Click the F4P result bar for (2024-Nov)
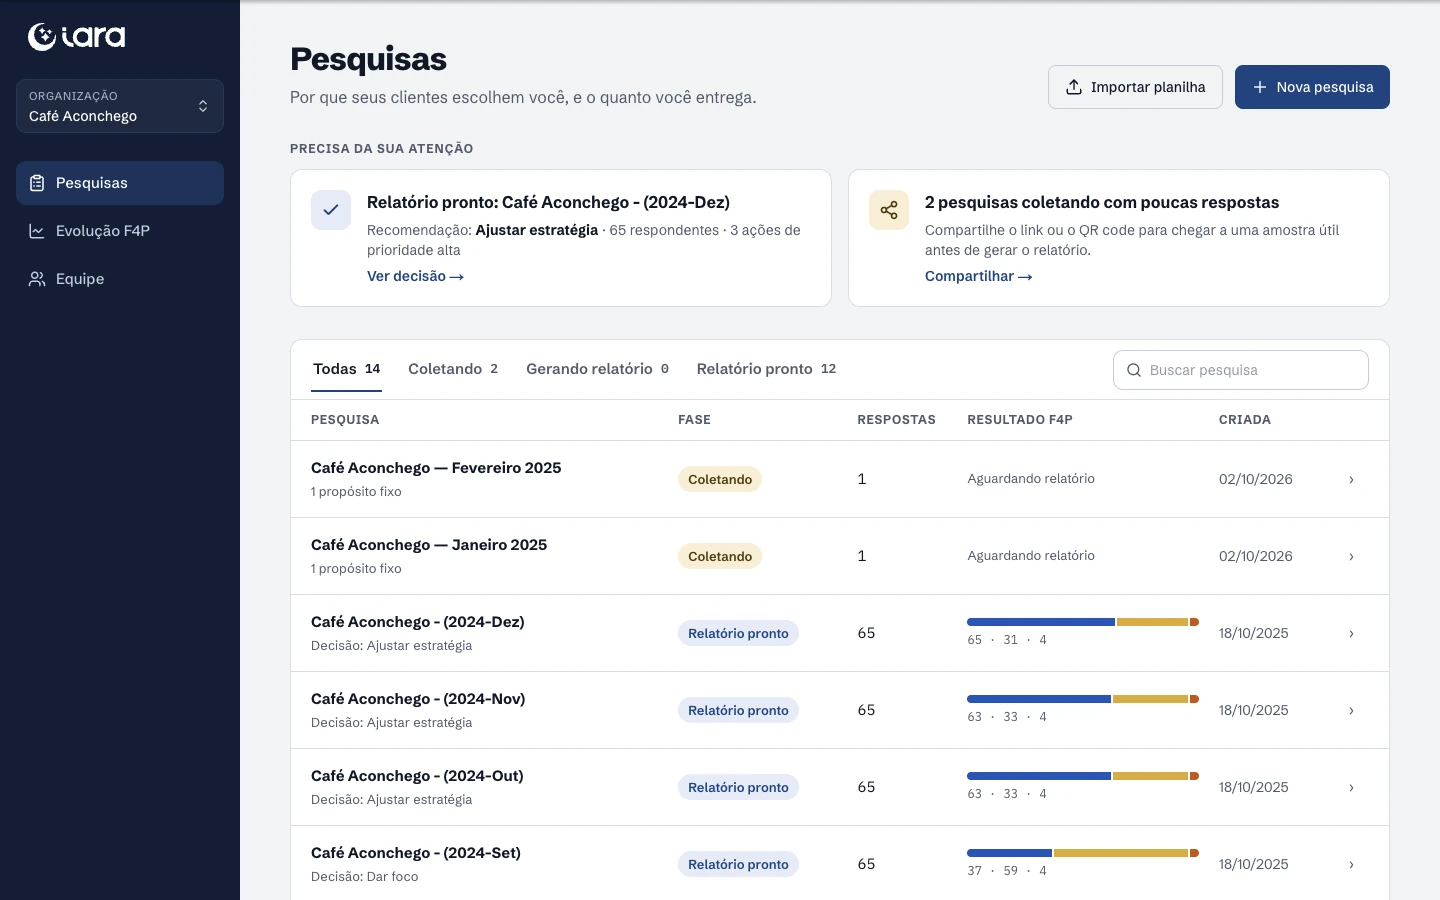 coord(1083,699)
